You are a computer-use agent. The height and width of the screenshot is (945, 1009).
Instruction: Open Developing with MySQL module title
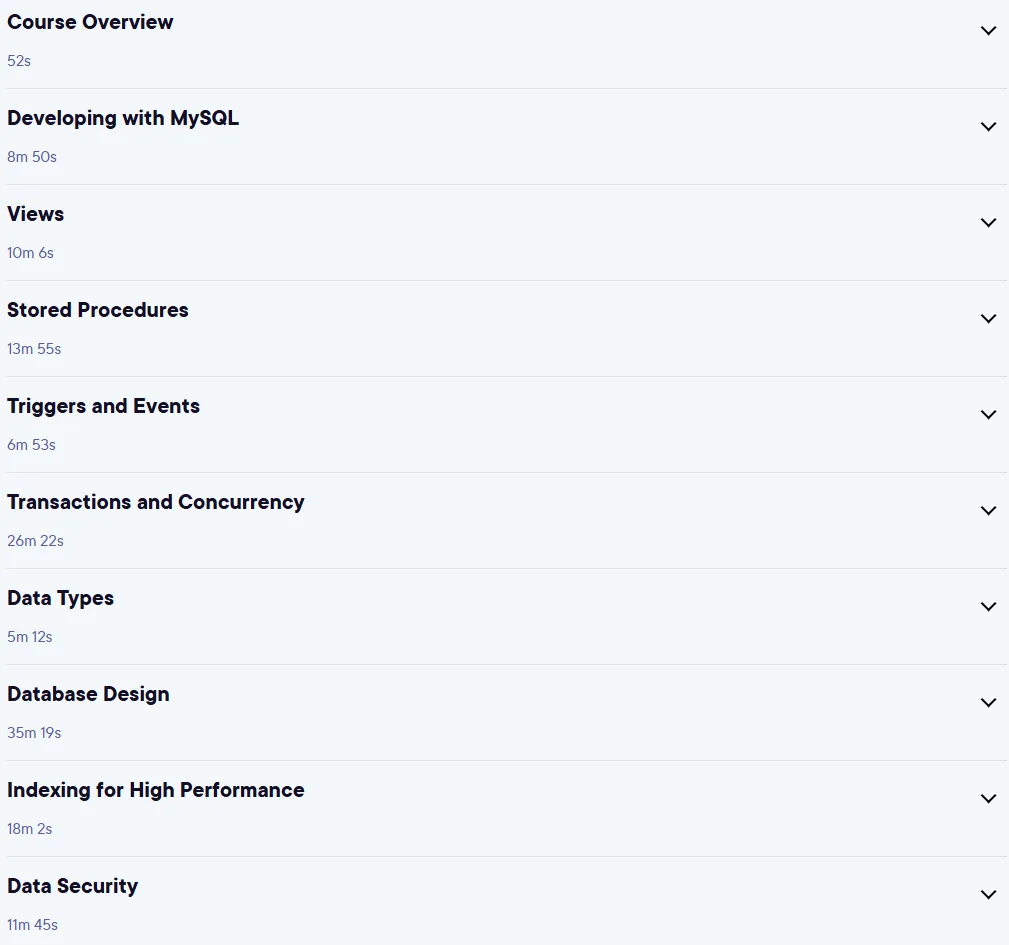coord(123,118)
